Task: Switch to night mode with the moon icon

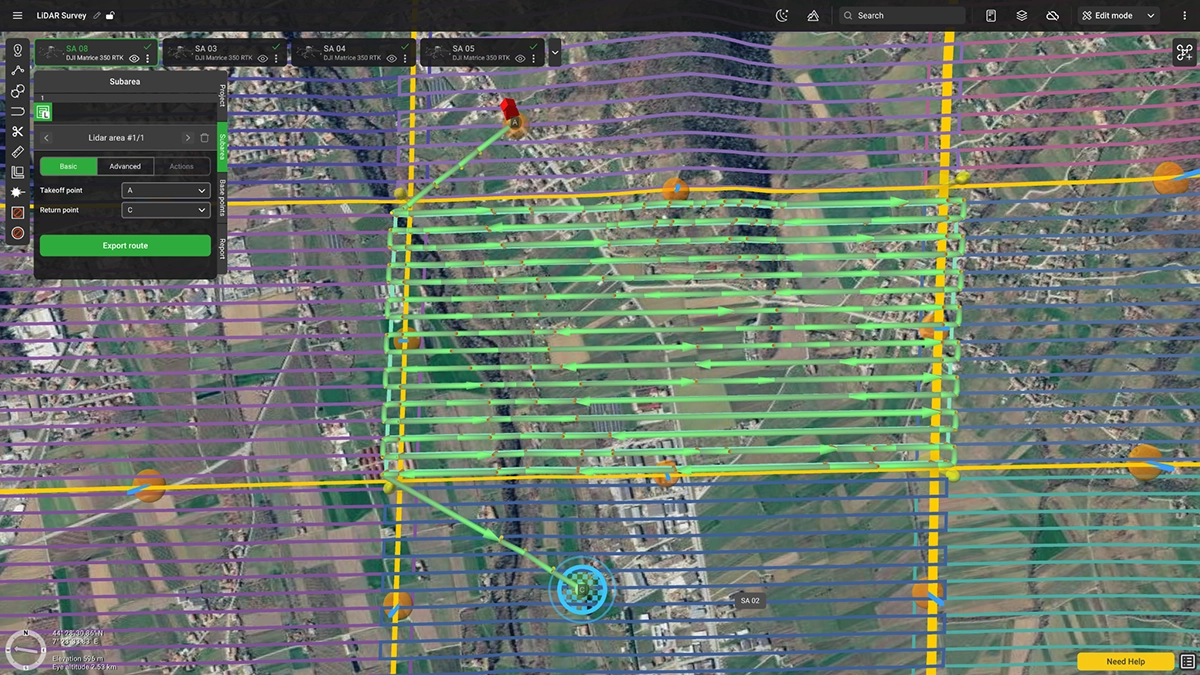Action: pyautogui.click(x=782, y=15)
